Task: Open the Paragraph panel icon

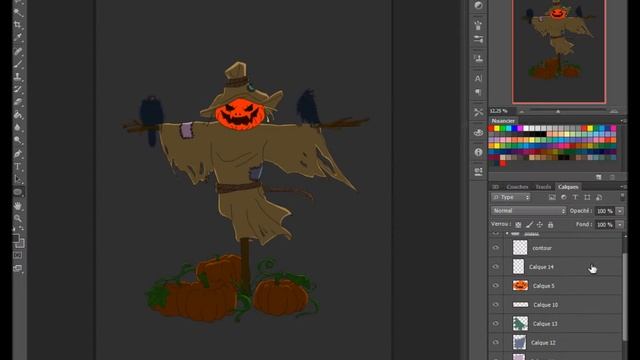Action: pos(478,92)
